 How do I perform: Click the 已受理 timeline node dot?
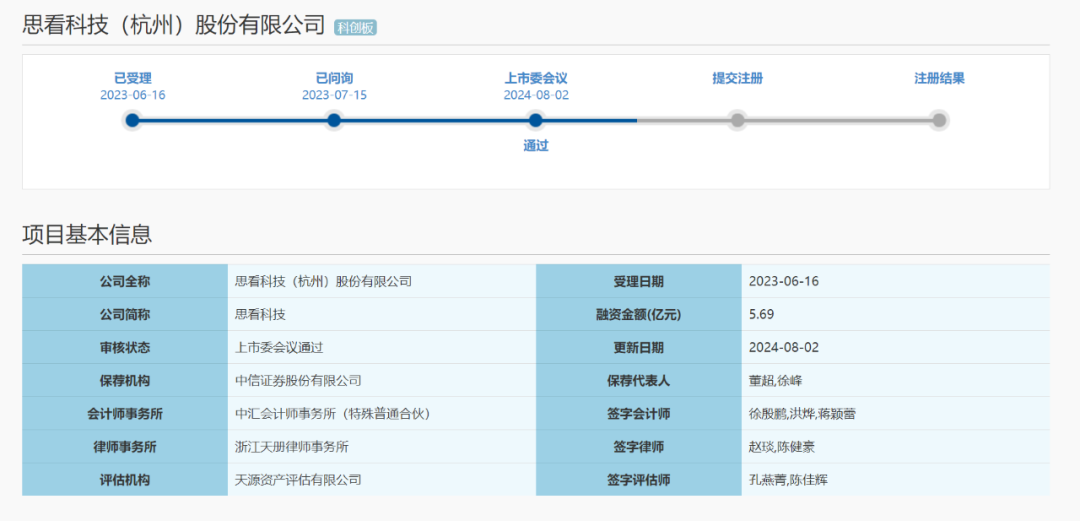(133, 120)
